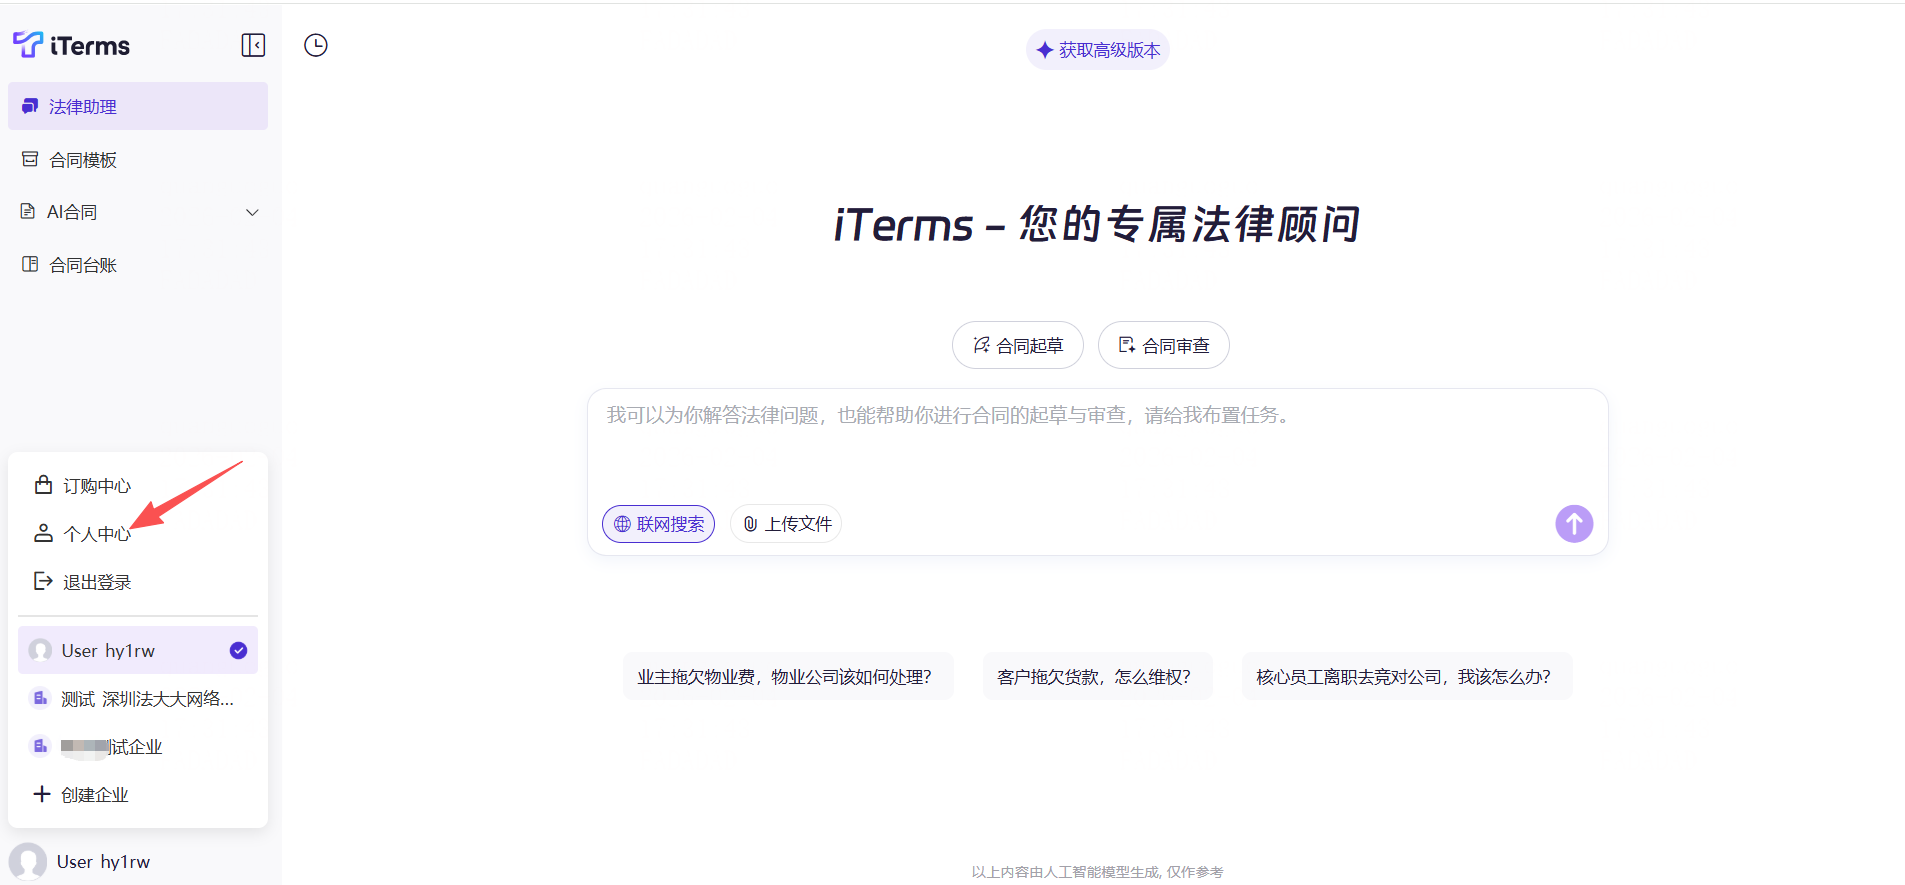
Task: Click the person icon of 个人中心
Action: tap(43, 533)
